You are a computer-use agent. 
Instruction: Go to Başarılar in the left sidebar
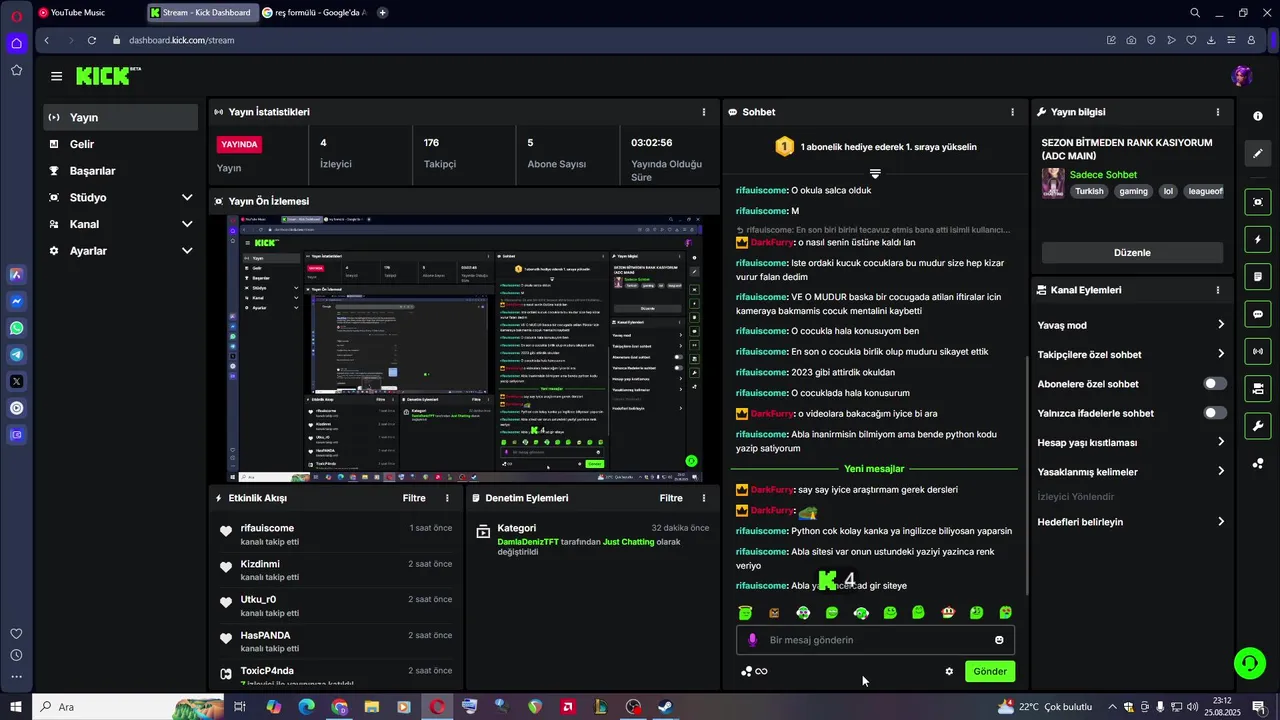pos(121,171)
